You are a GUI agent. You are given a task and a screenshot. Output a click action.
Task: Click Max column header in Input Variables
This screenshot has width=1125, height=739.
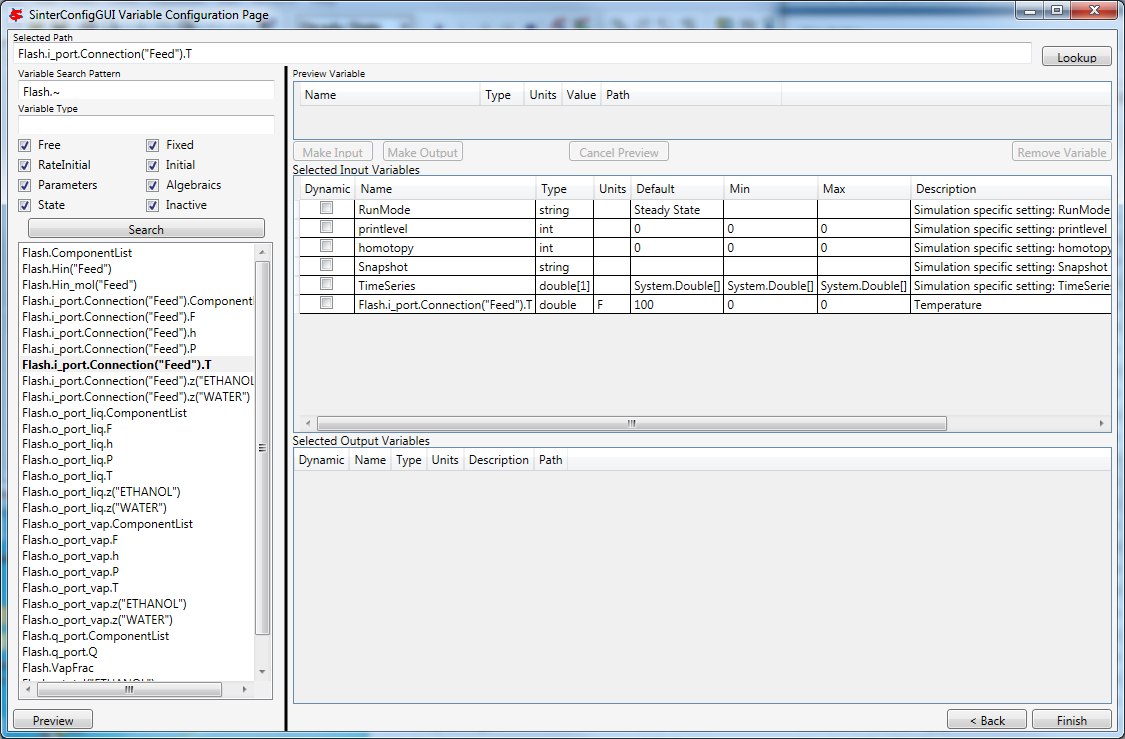pyautogui.click(x=864, y=189)
